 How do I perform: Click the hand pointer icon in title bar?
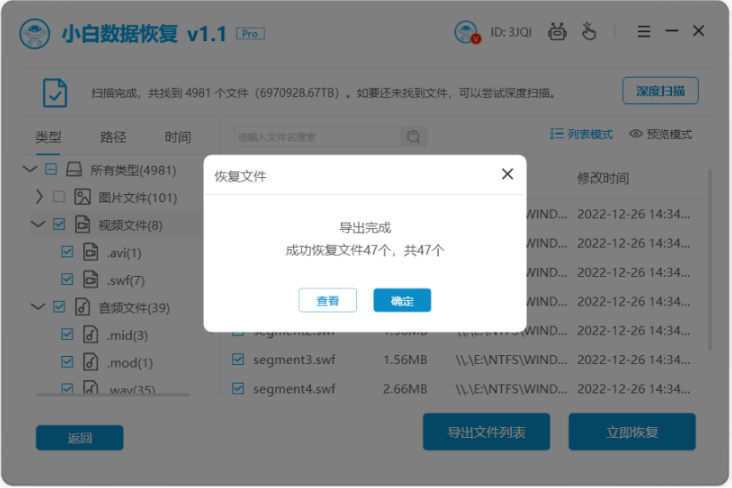[x=589, y=31]
